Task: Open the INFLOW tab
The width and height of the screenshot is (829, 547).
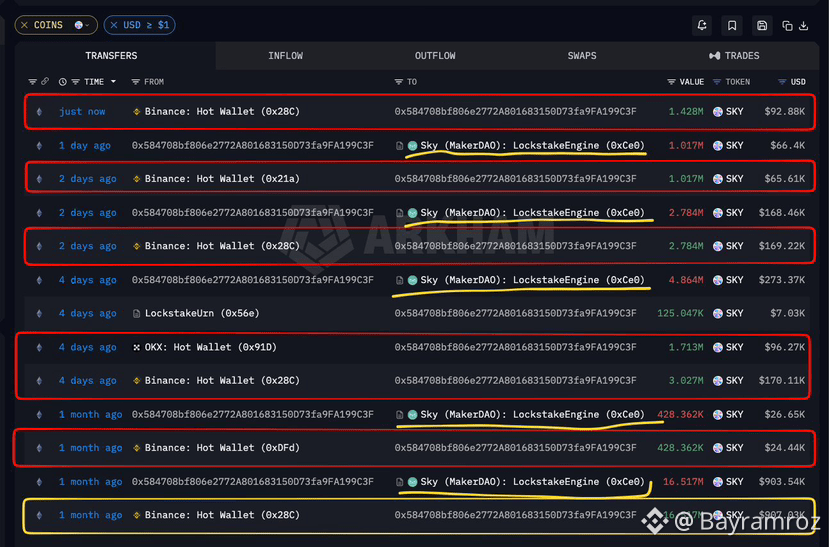Action: [285, 55]
